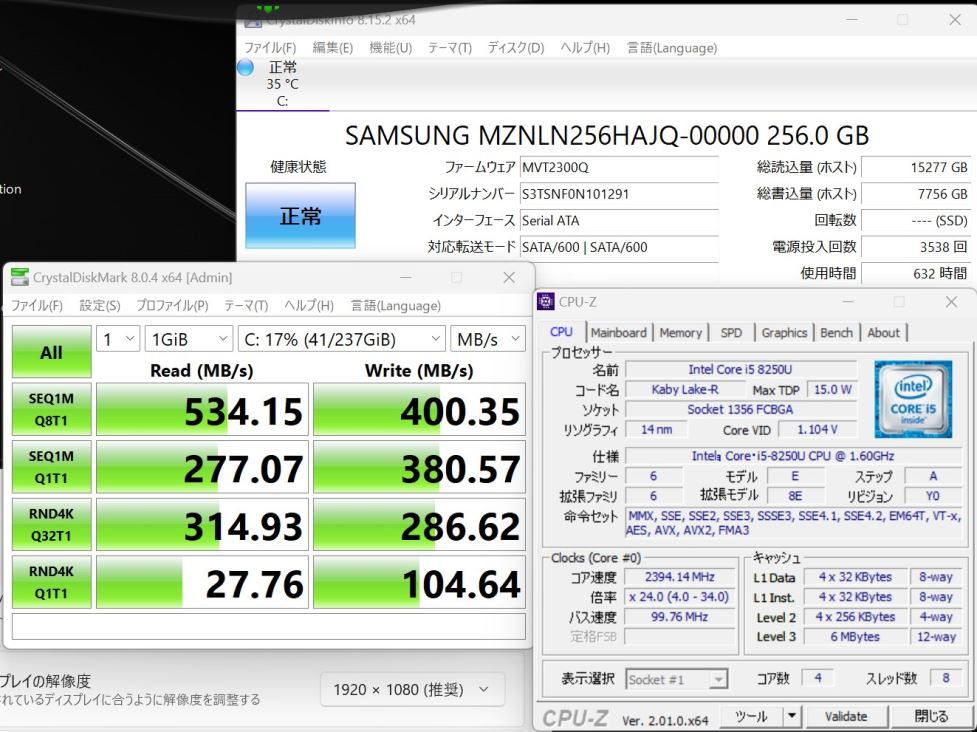Switch to the Graphics tab in CPU-Z

(784, 333)
